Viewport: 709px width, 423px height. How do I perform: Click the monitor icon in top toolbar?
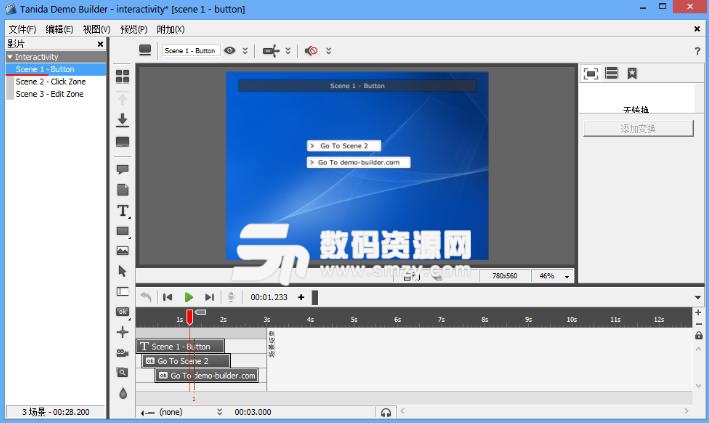click(x=145, y=50)
